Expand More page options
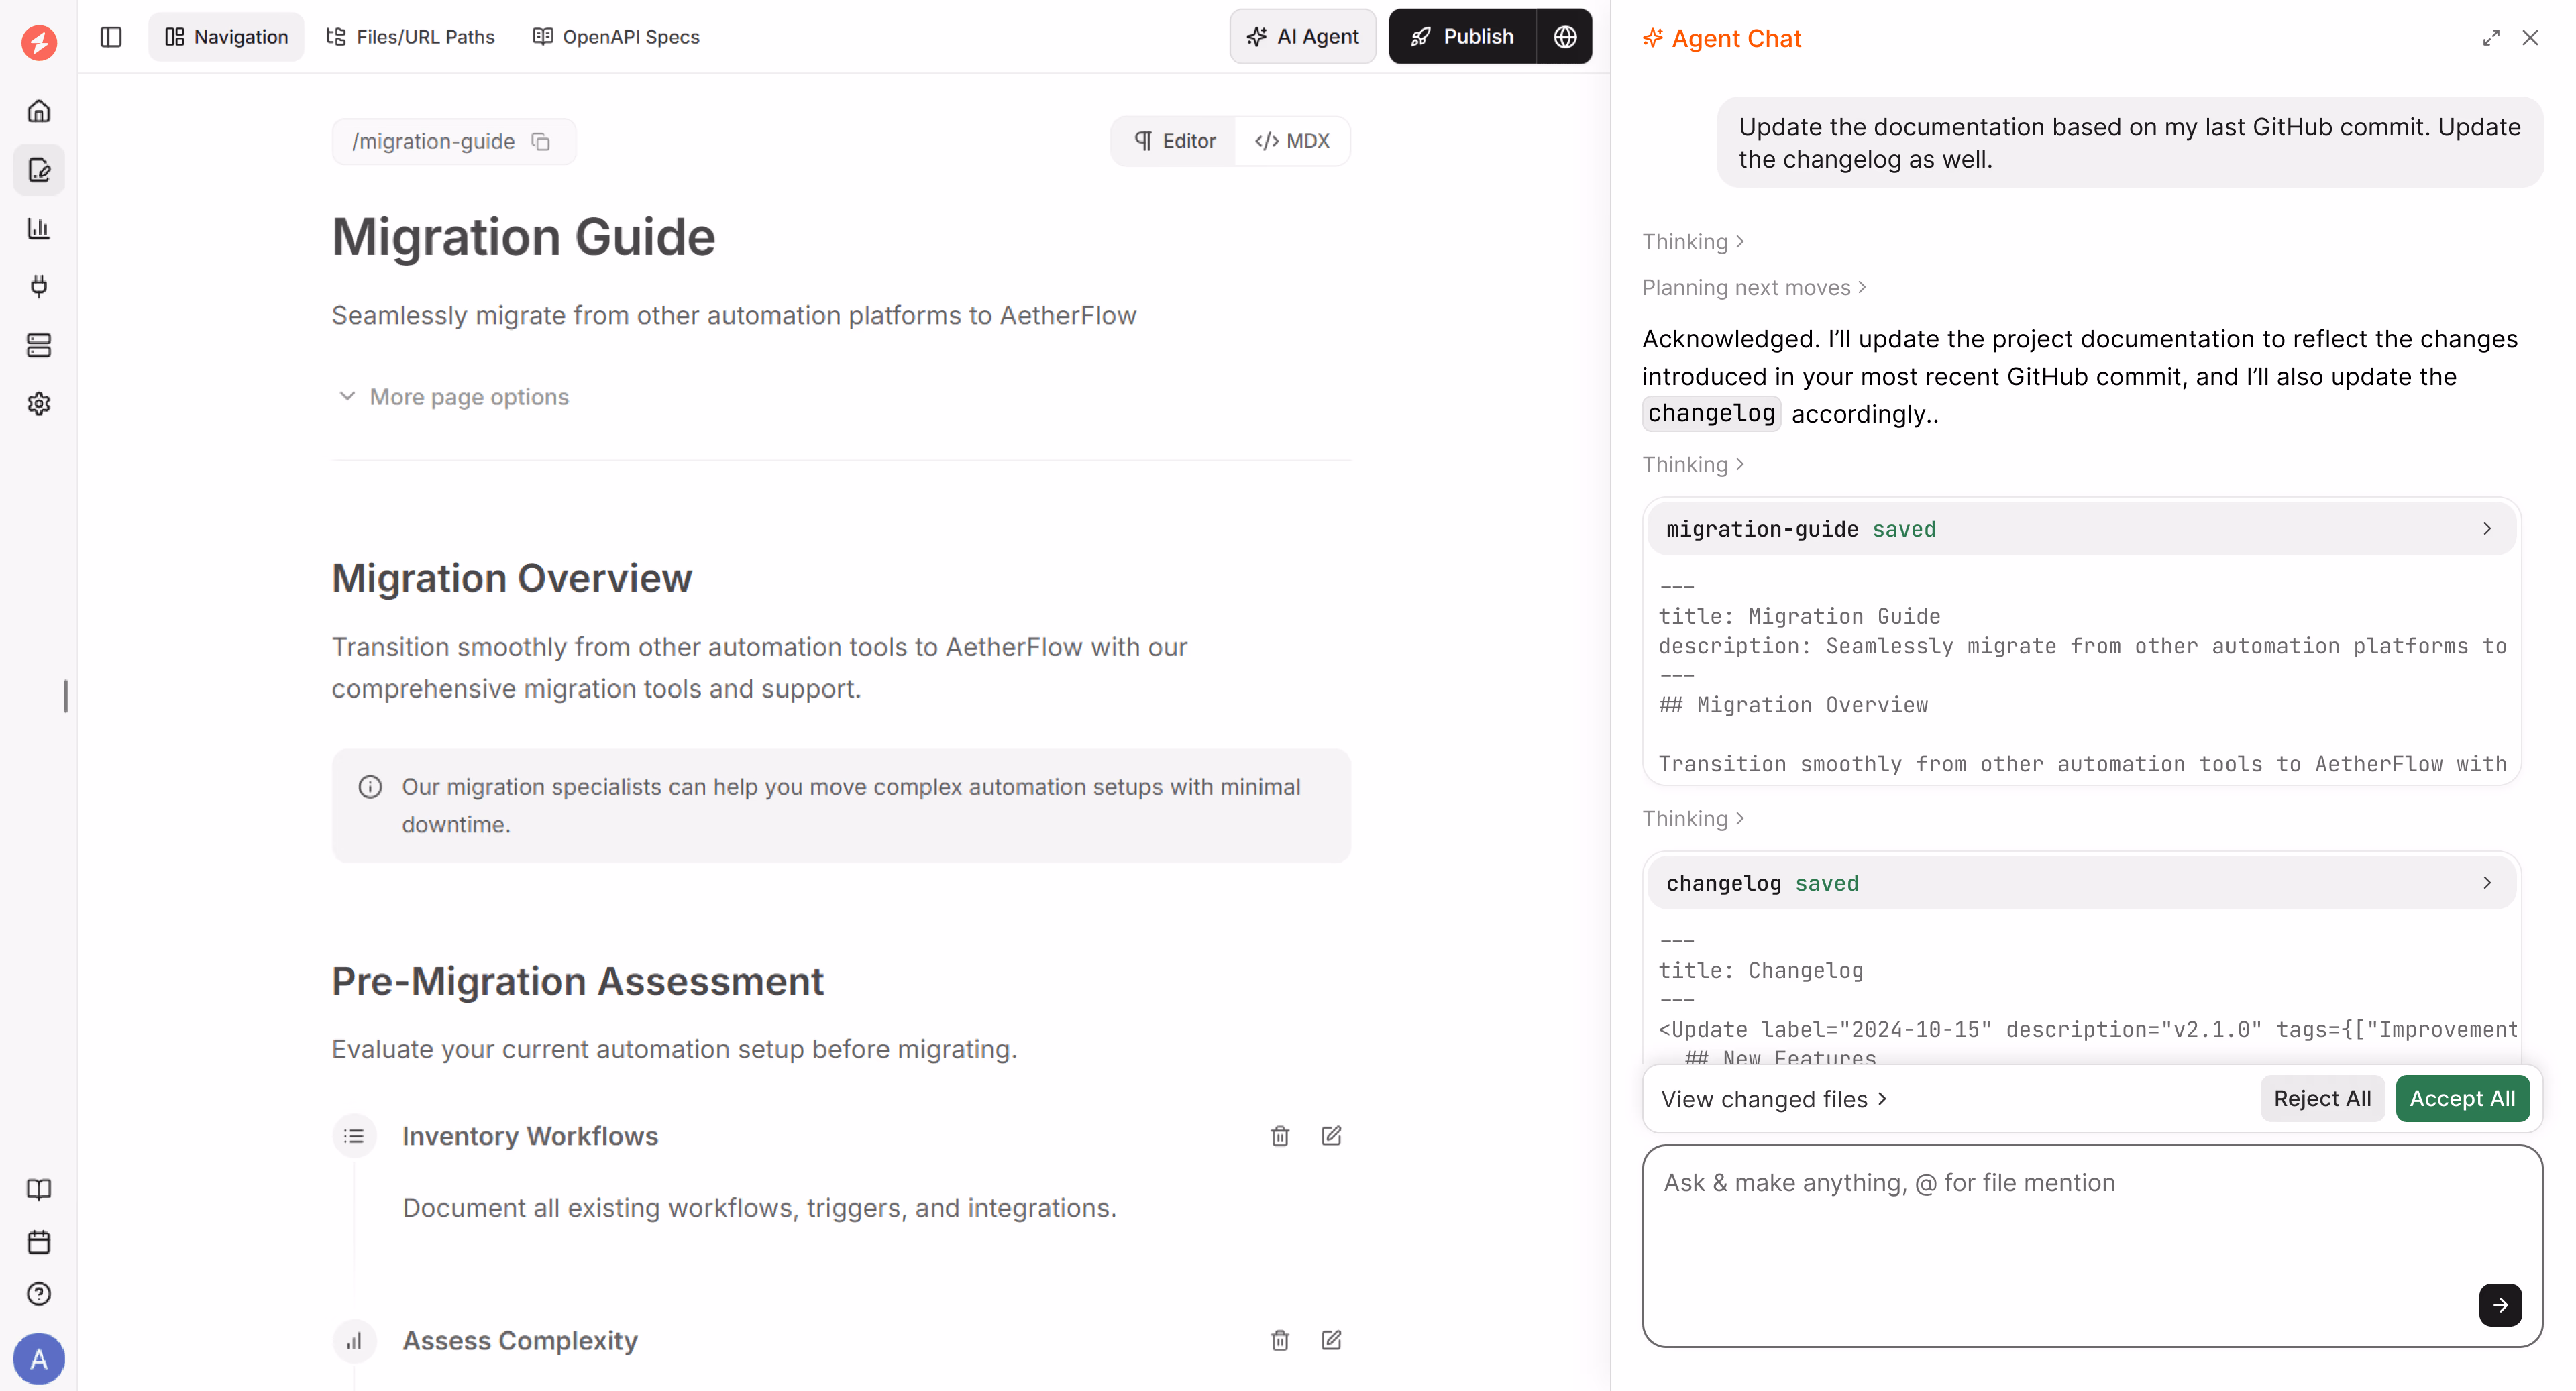Viewport: 2576px width, 1391px height. [453, 397]
